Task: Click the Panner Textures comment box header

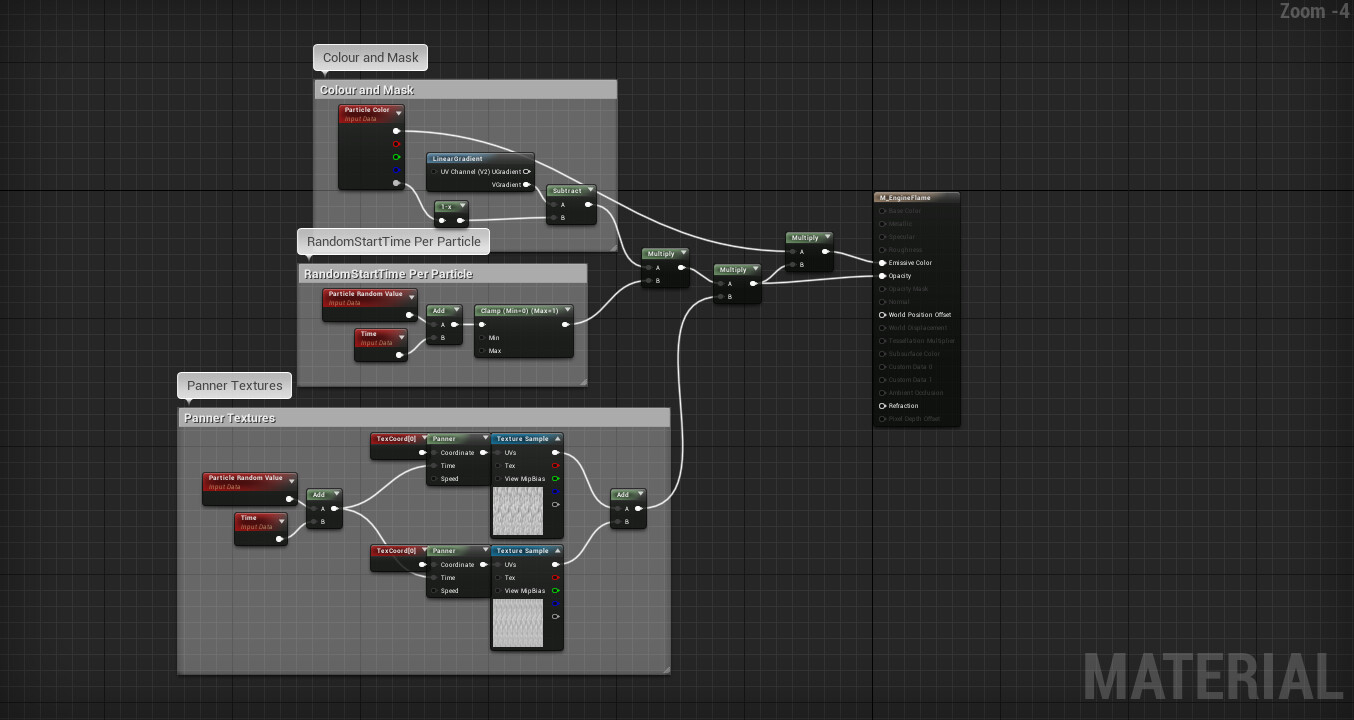Action: tap(424, 418)
